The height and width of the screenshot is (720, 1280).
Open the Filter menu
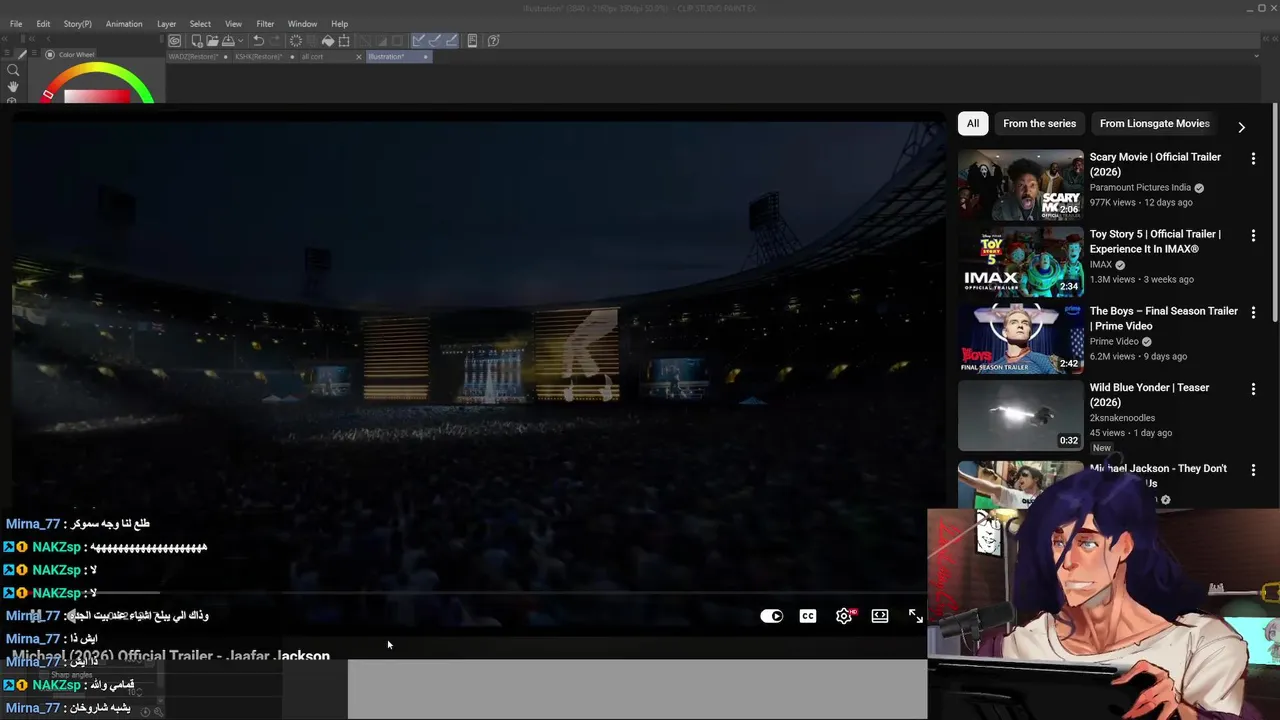pyautogui.click(x=265, y=24)
